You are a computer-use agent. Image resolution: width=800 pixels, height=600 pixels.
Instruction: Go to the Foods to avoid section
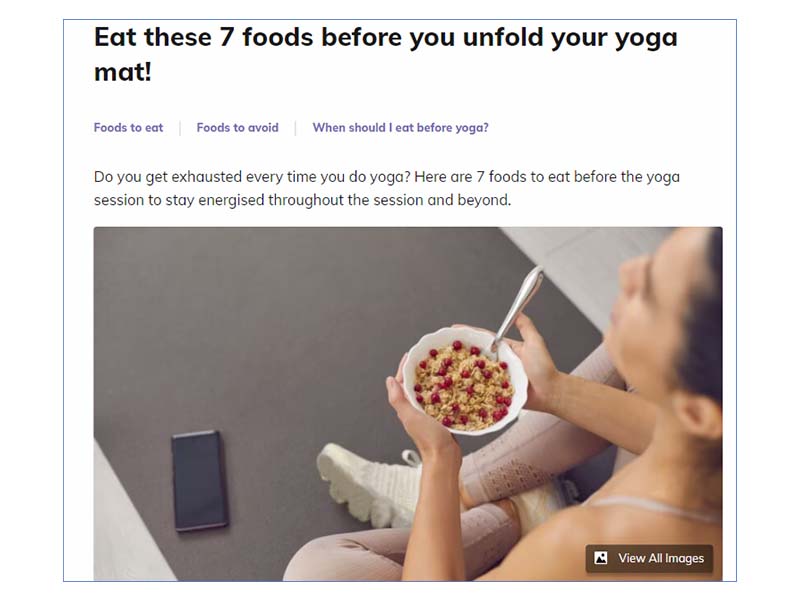click(x=237, y=128)
